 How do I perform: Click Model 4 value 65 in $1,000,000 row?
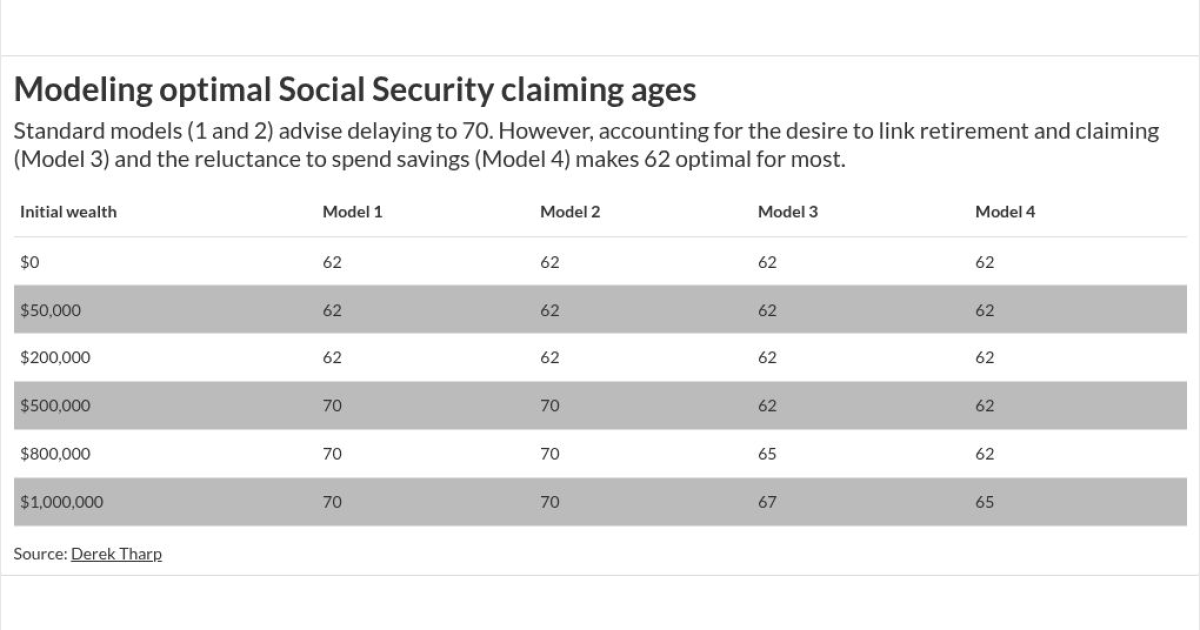tap(985, 502)
